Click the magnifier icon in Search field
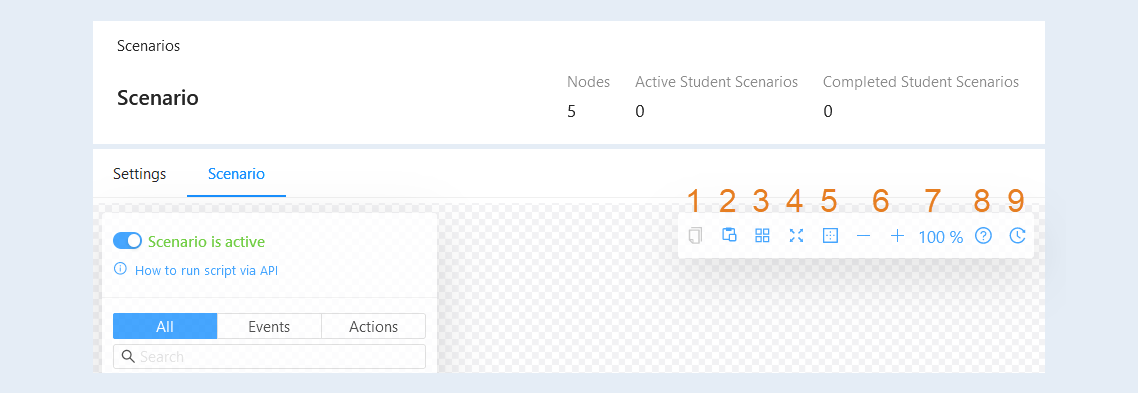This screenshot has width=1138, height=393. (x=128, y=357)
